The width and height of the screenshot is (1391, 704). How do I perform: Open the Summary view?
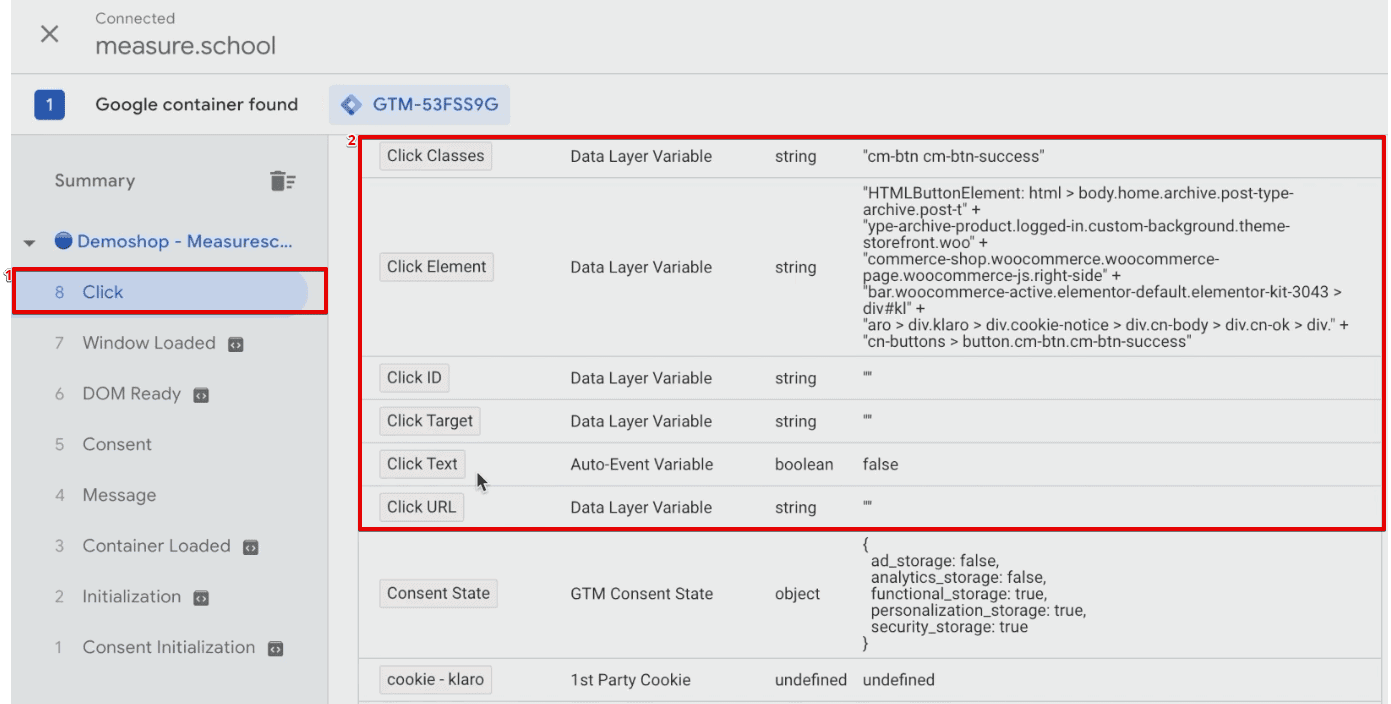95,180
